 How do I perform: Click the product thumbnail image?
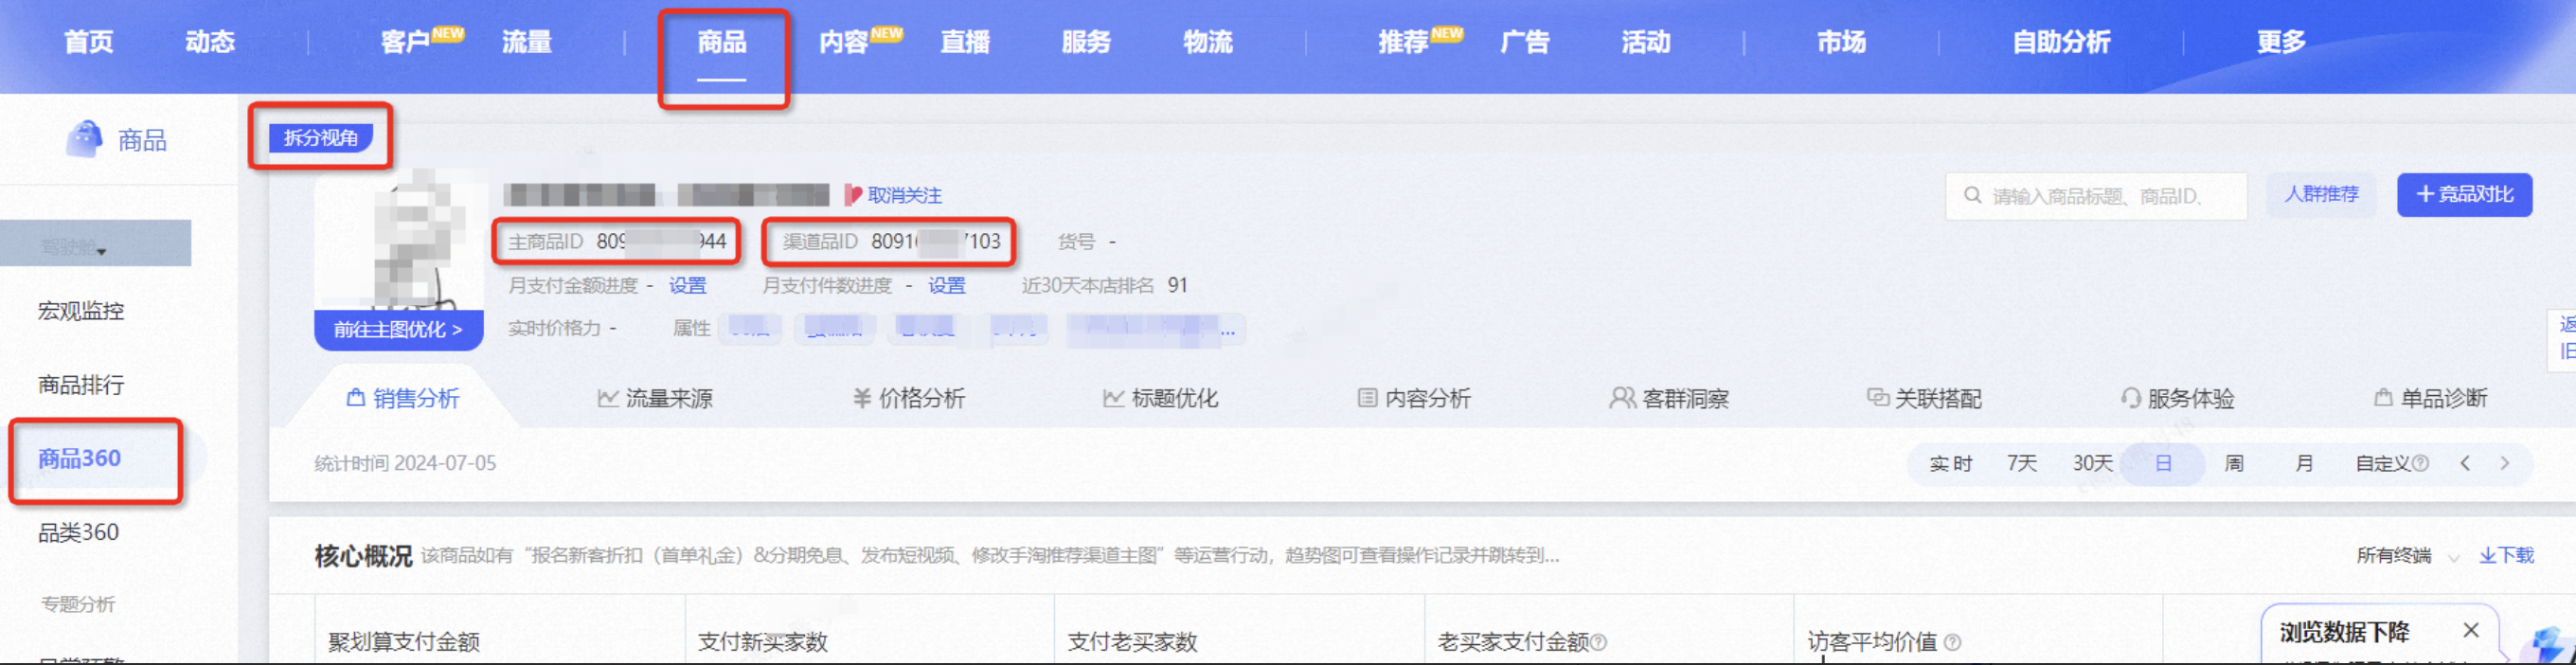point(398,241)
